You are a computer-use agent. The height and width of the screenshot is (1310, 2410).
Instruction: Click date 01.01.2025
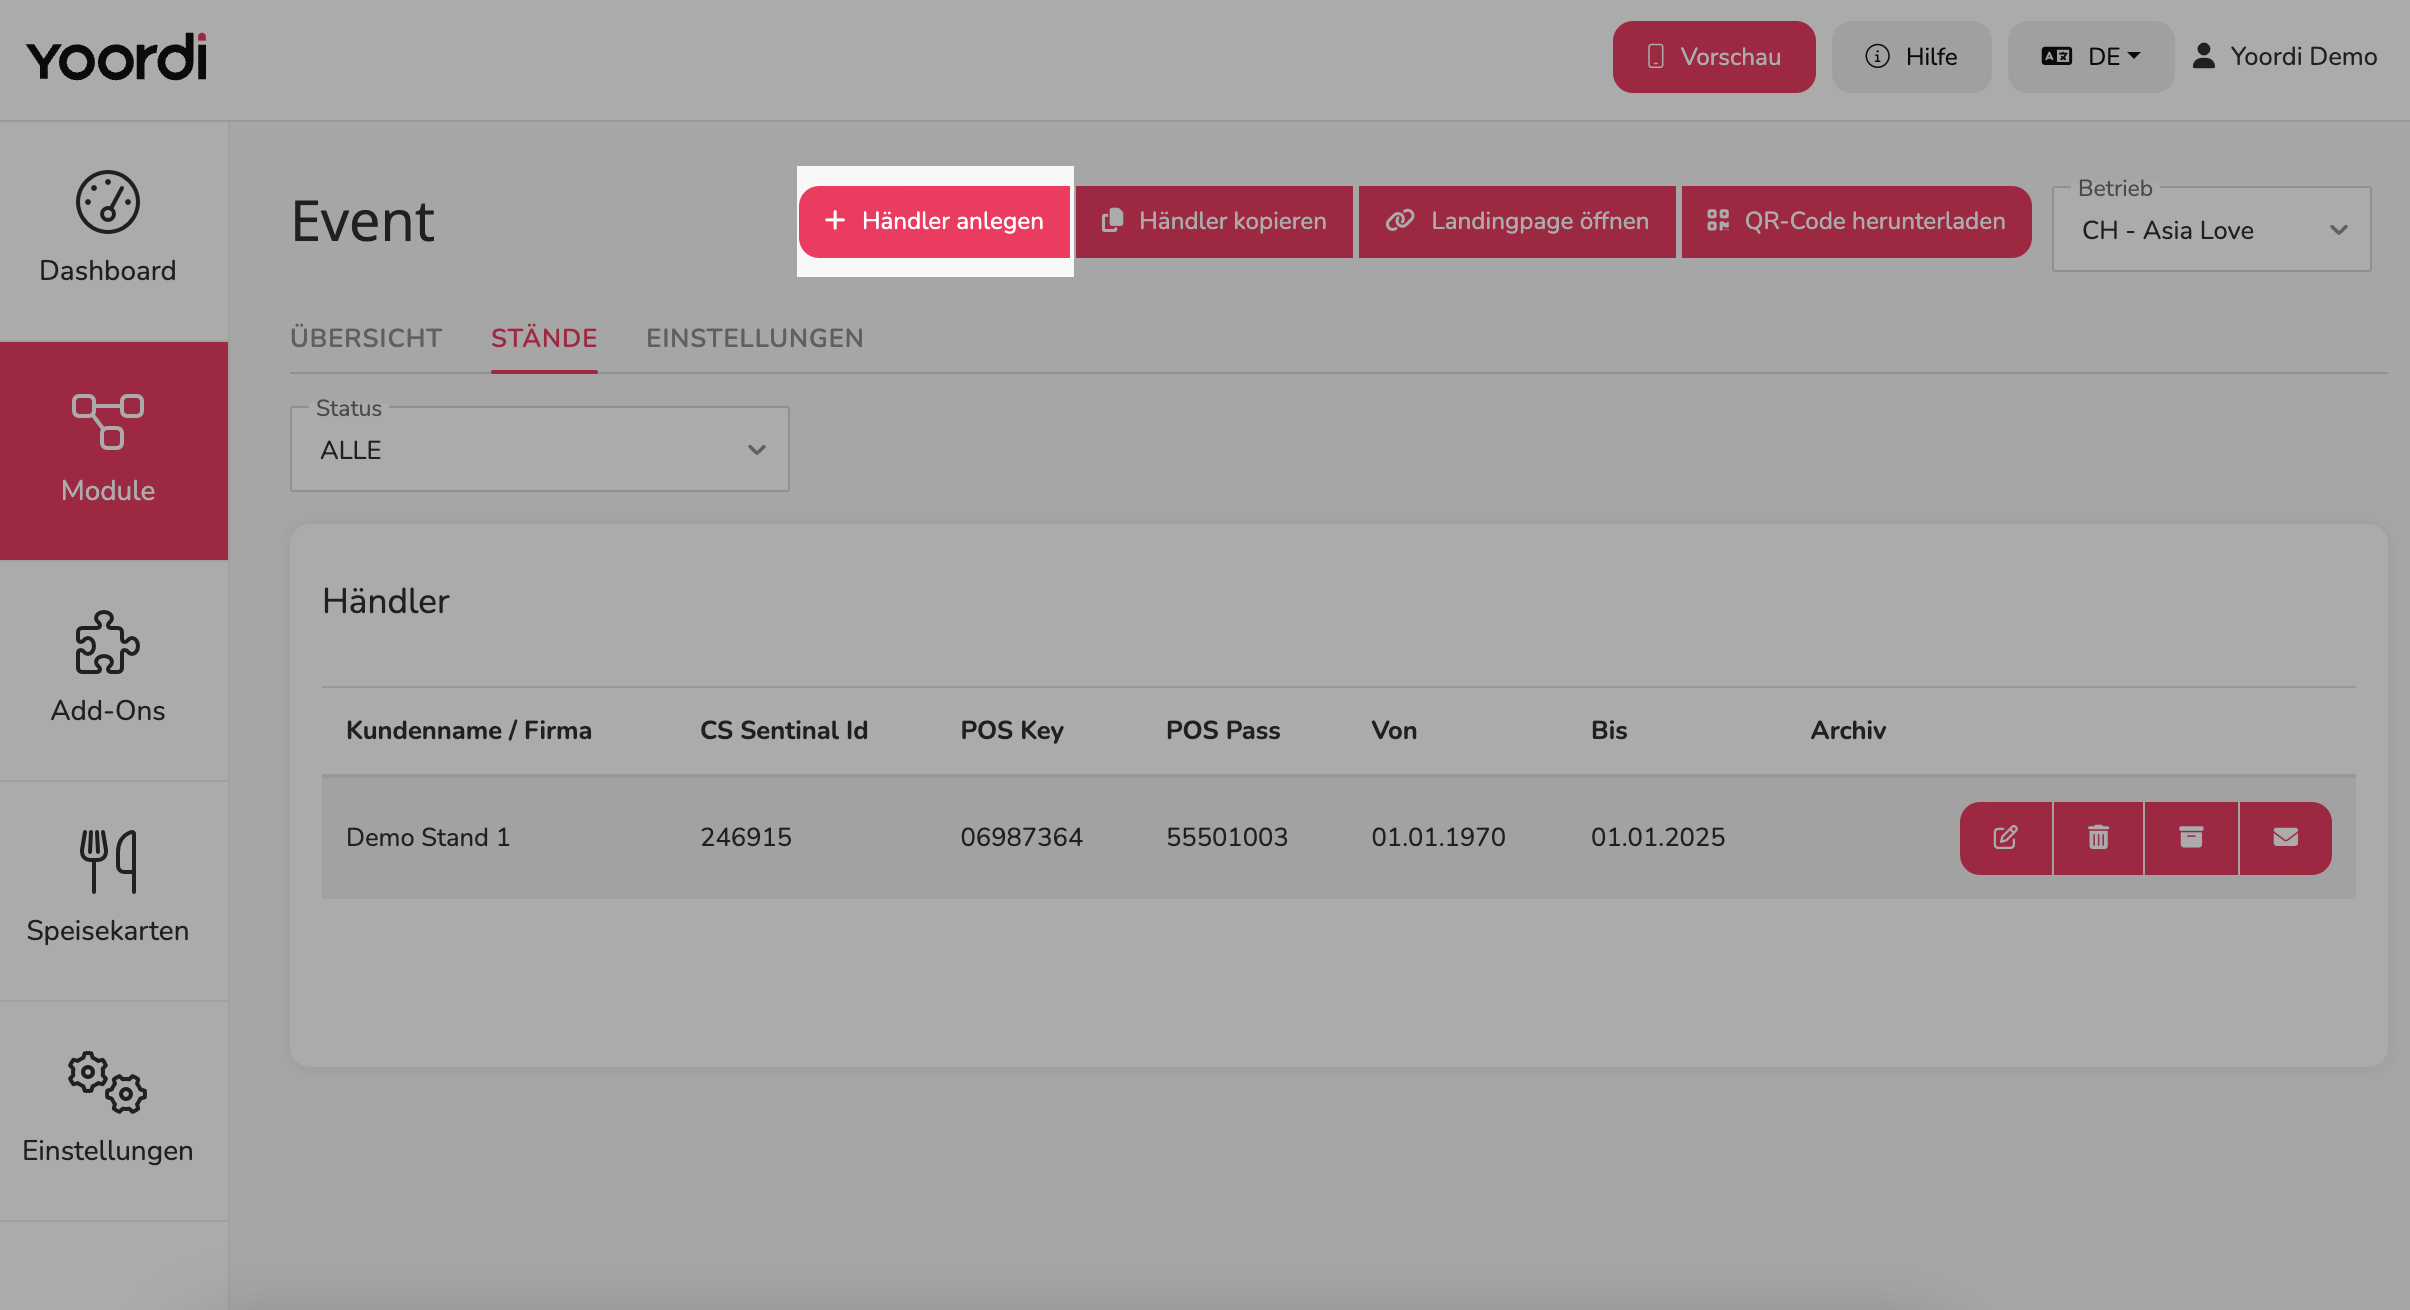1658,838
